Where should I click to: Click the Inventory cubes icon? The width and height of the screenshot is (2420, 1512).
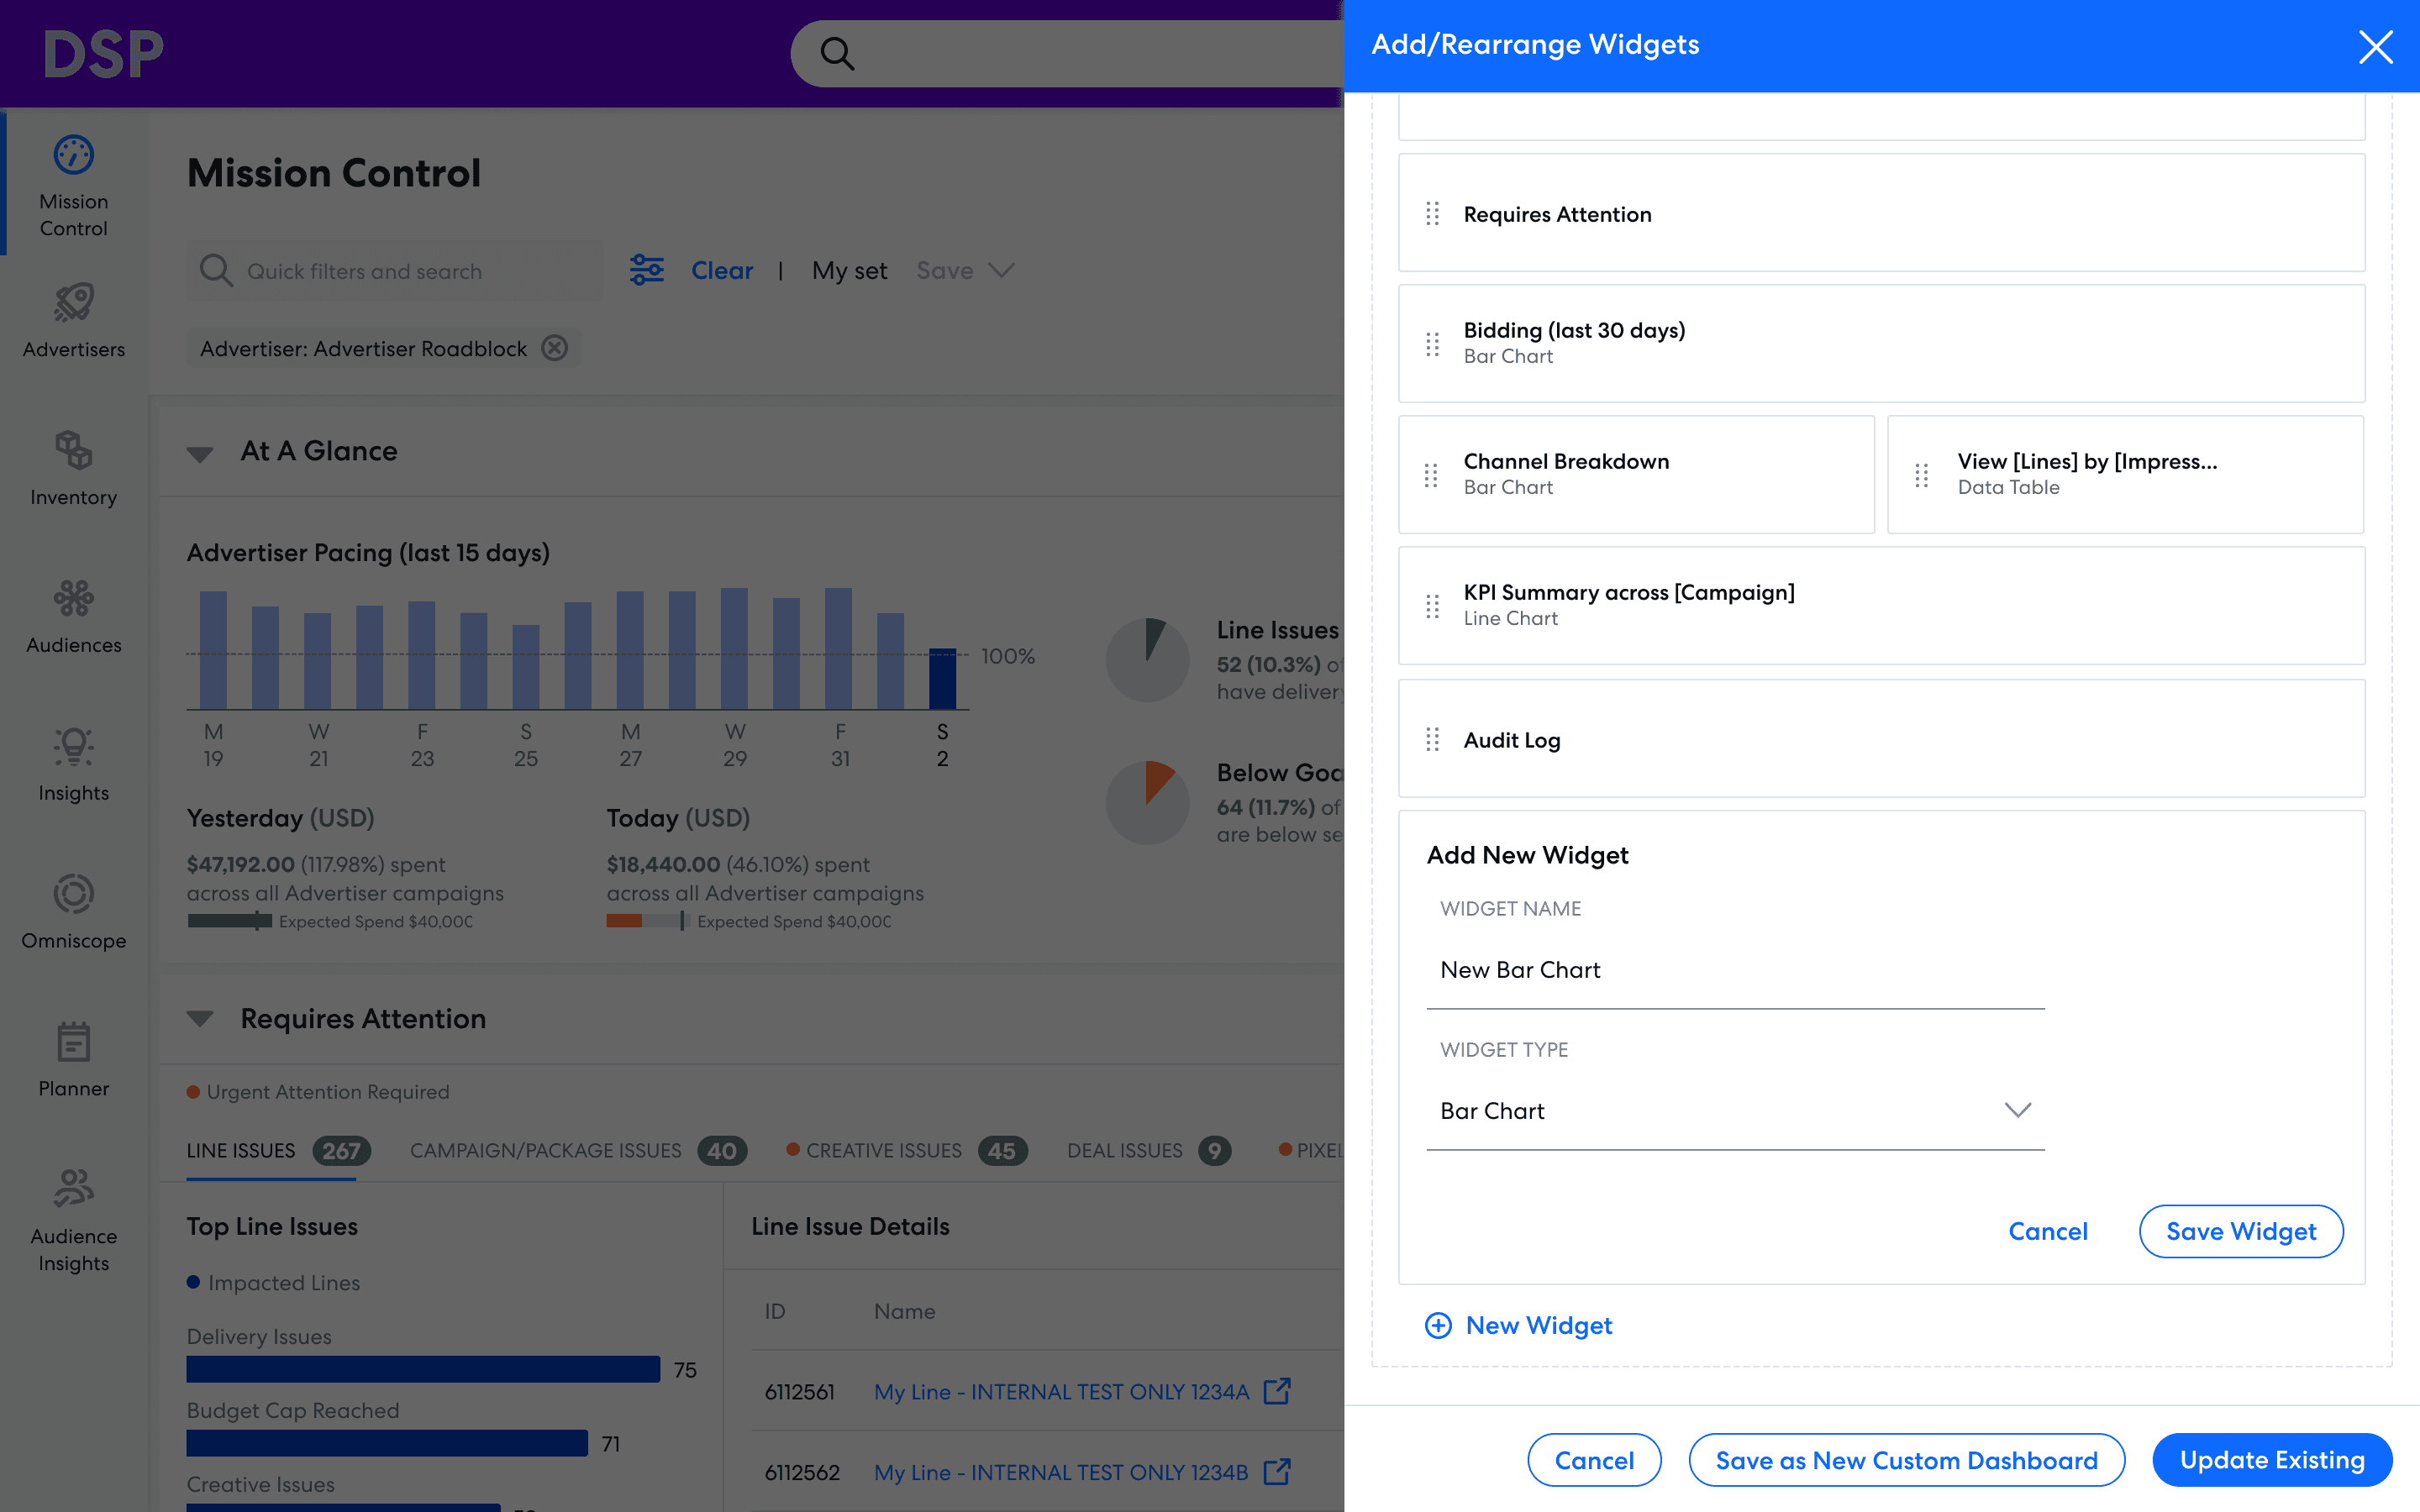[73, 450]
